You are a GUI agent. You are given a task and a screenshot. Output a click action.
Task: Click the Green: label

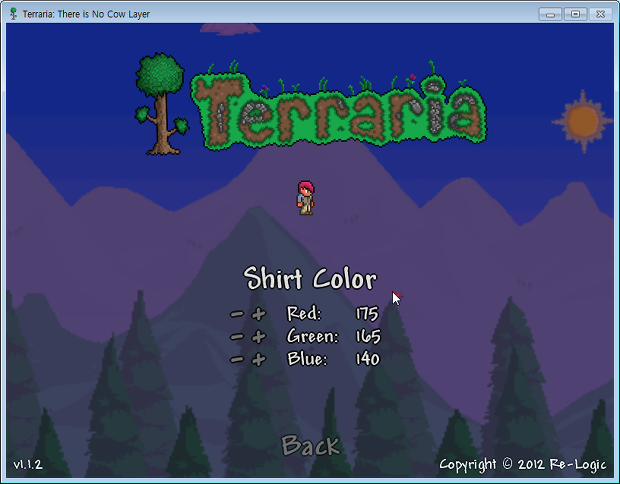coord(312,337)
